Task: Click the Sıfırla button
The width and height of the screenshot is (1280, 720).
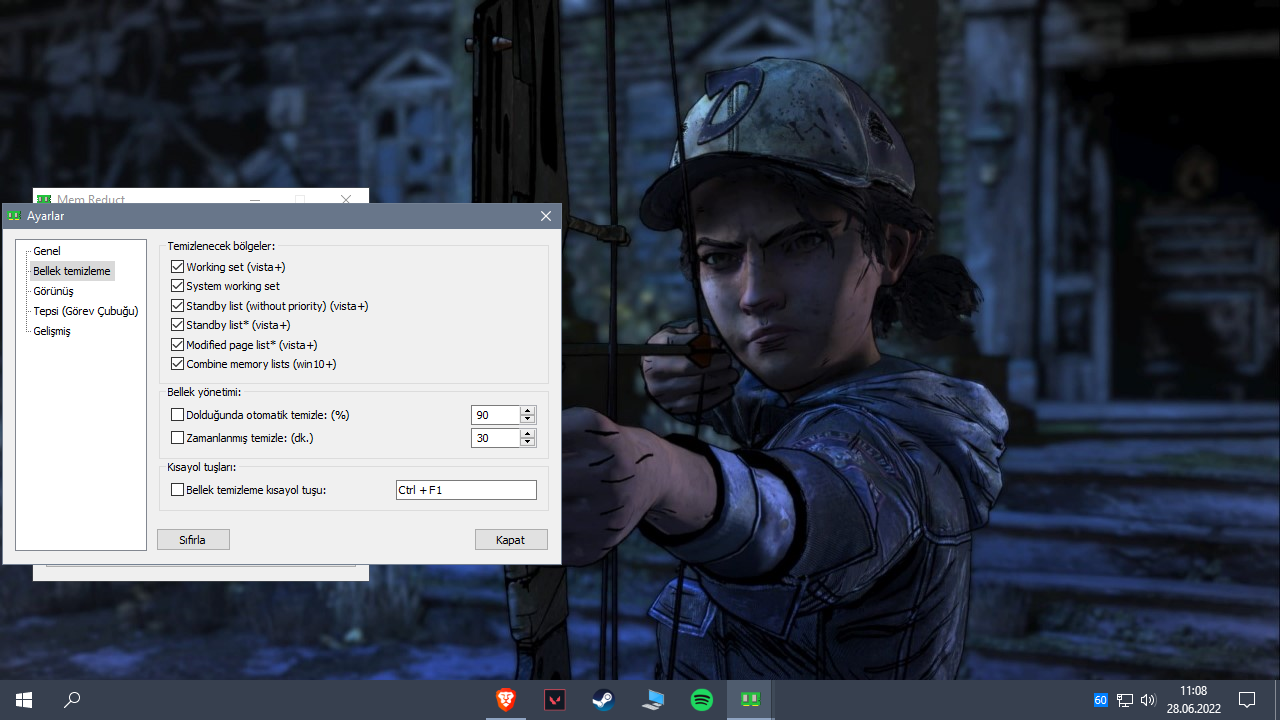Action: tap(193, 540)
